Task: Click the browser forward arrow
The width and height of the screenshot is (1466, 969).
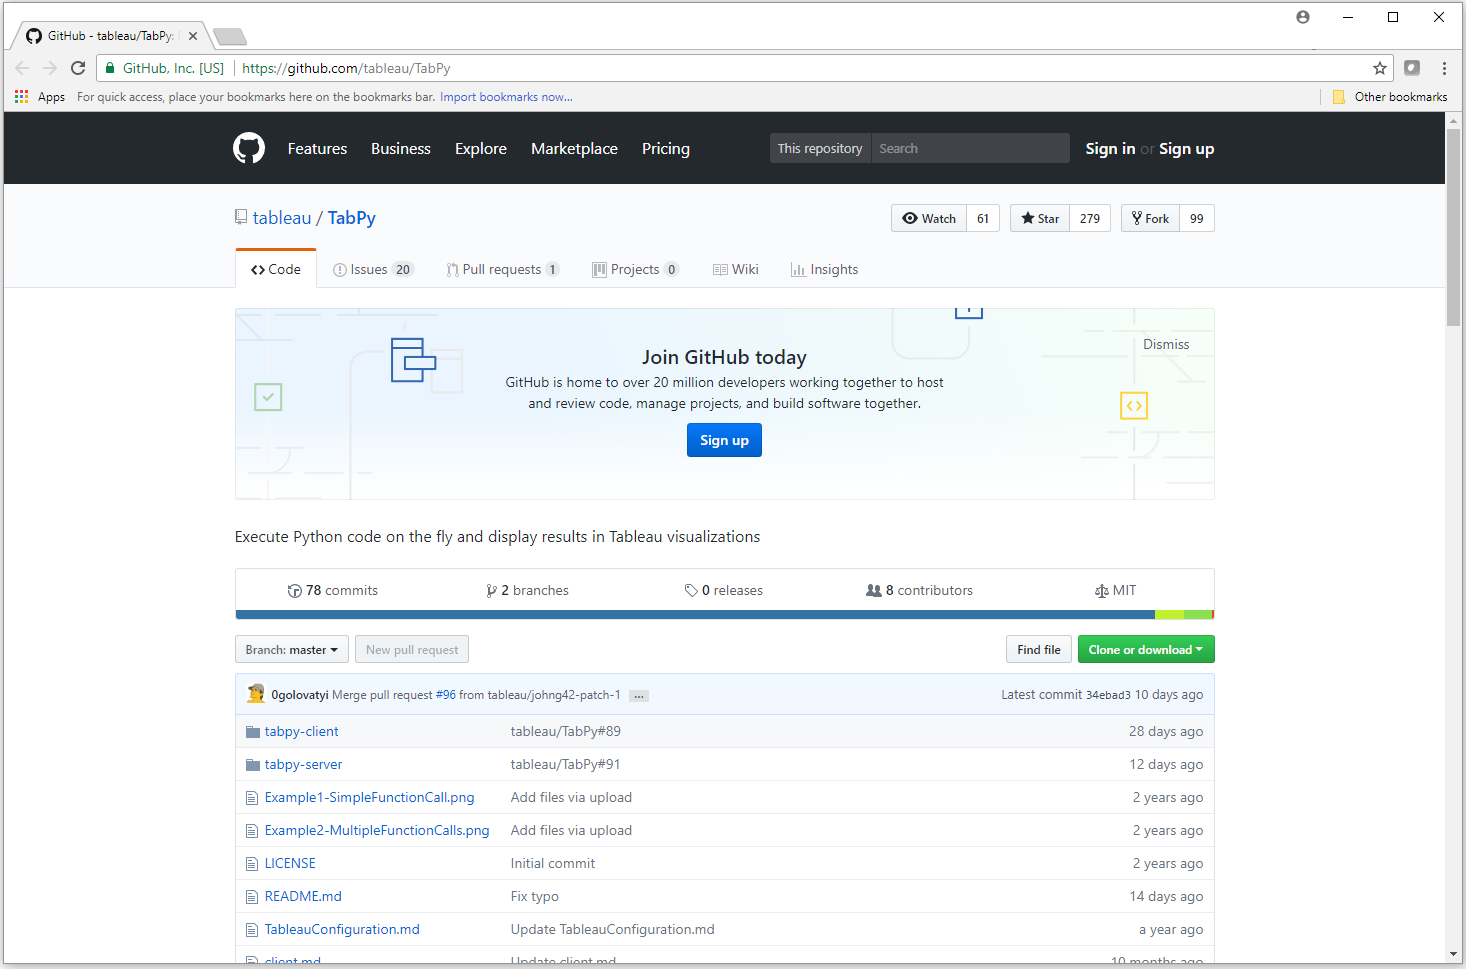Action: coord(50,68)
